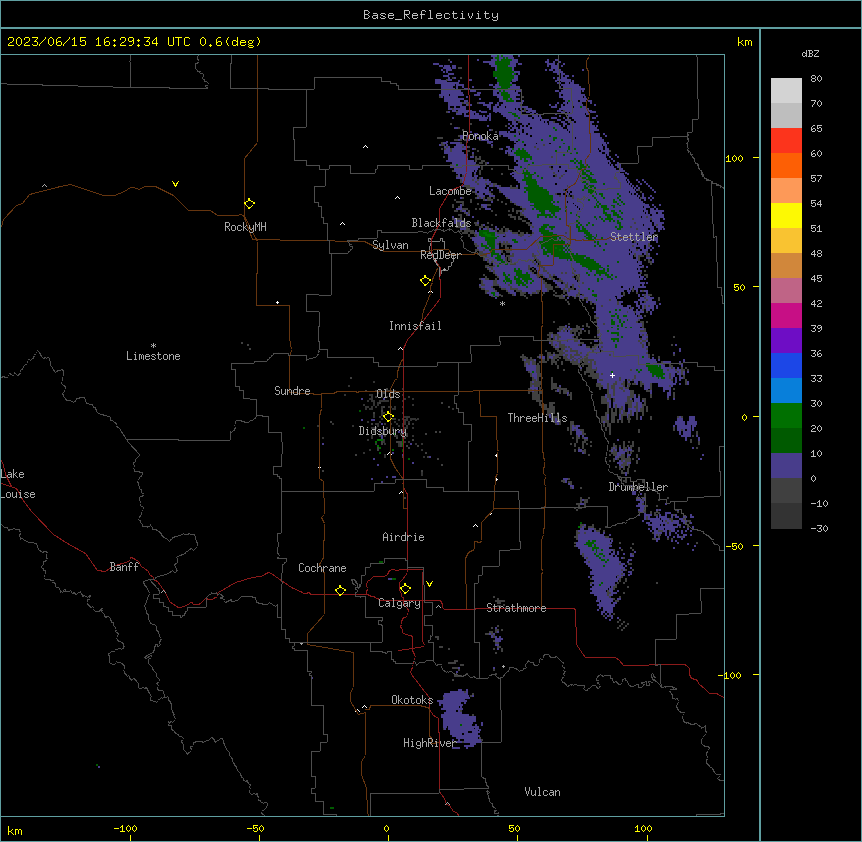Click the Strathmore label

click(516, 608)
